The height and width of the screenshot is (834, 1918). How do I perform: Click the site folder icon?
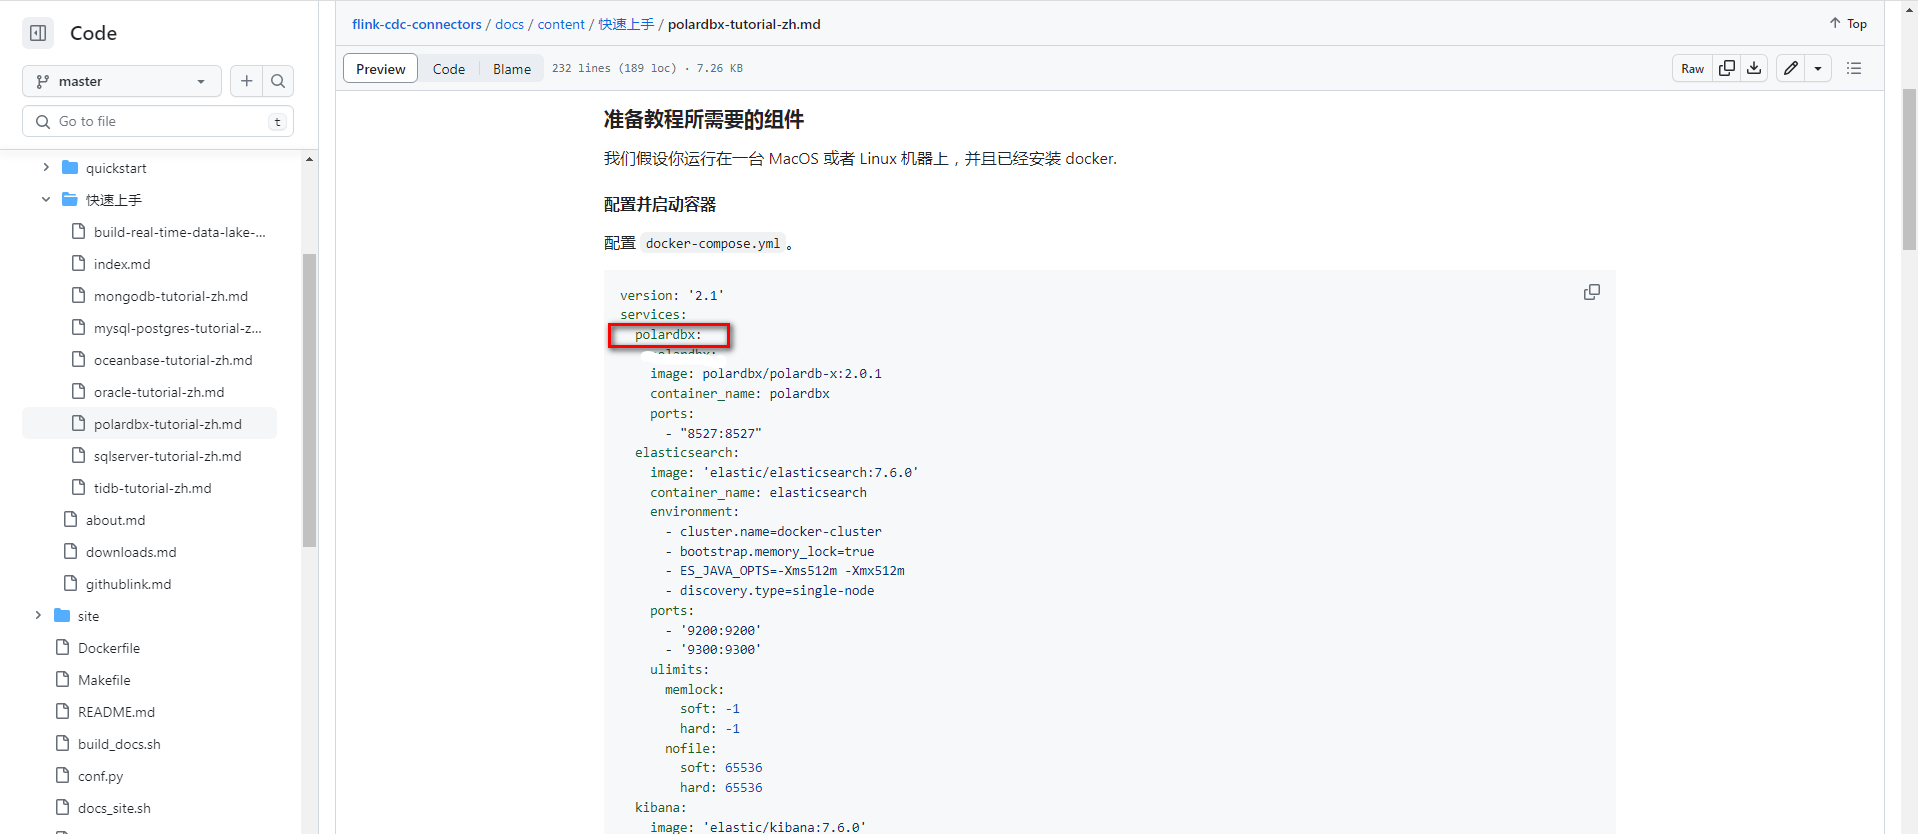click(x=62, y=616)
